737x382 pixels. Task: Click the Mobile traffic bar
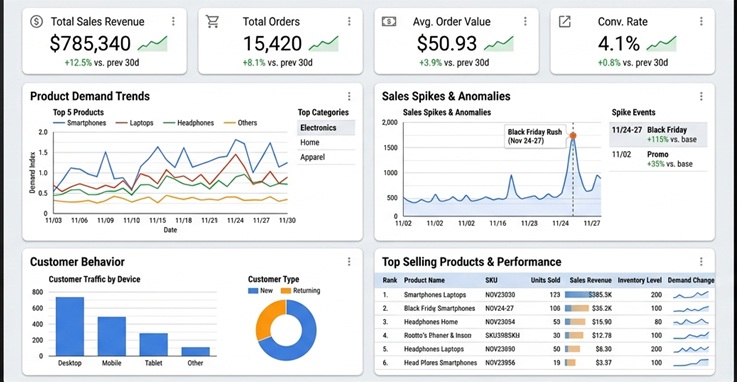(x=112, y=336)
